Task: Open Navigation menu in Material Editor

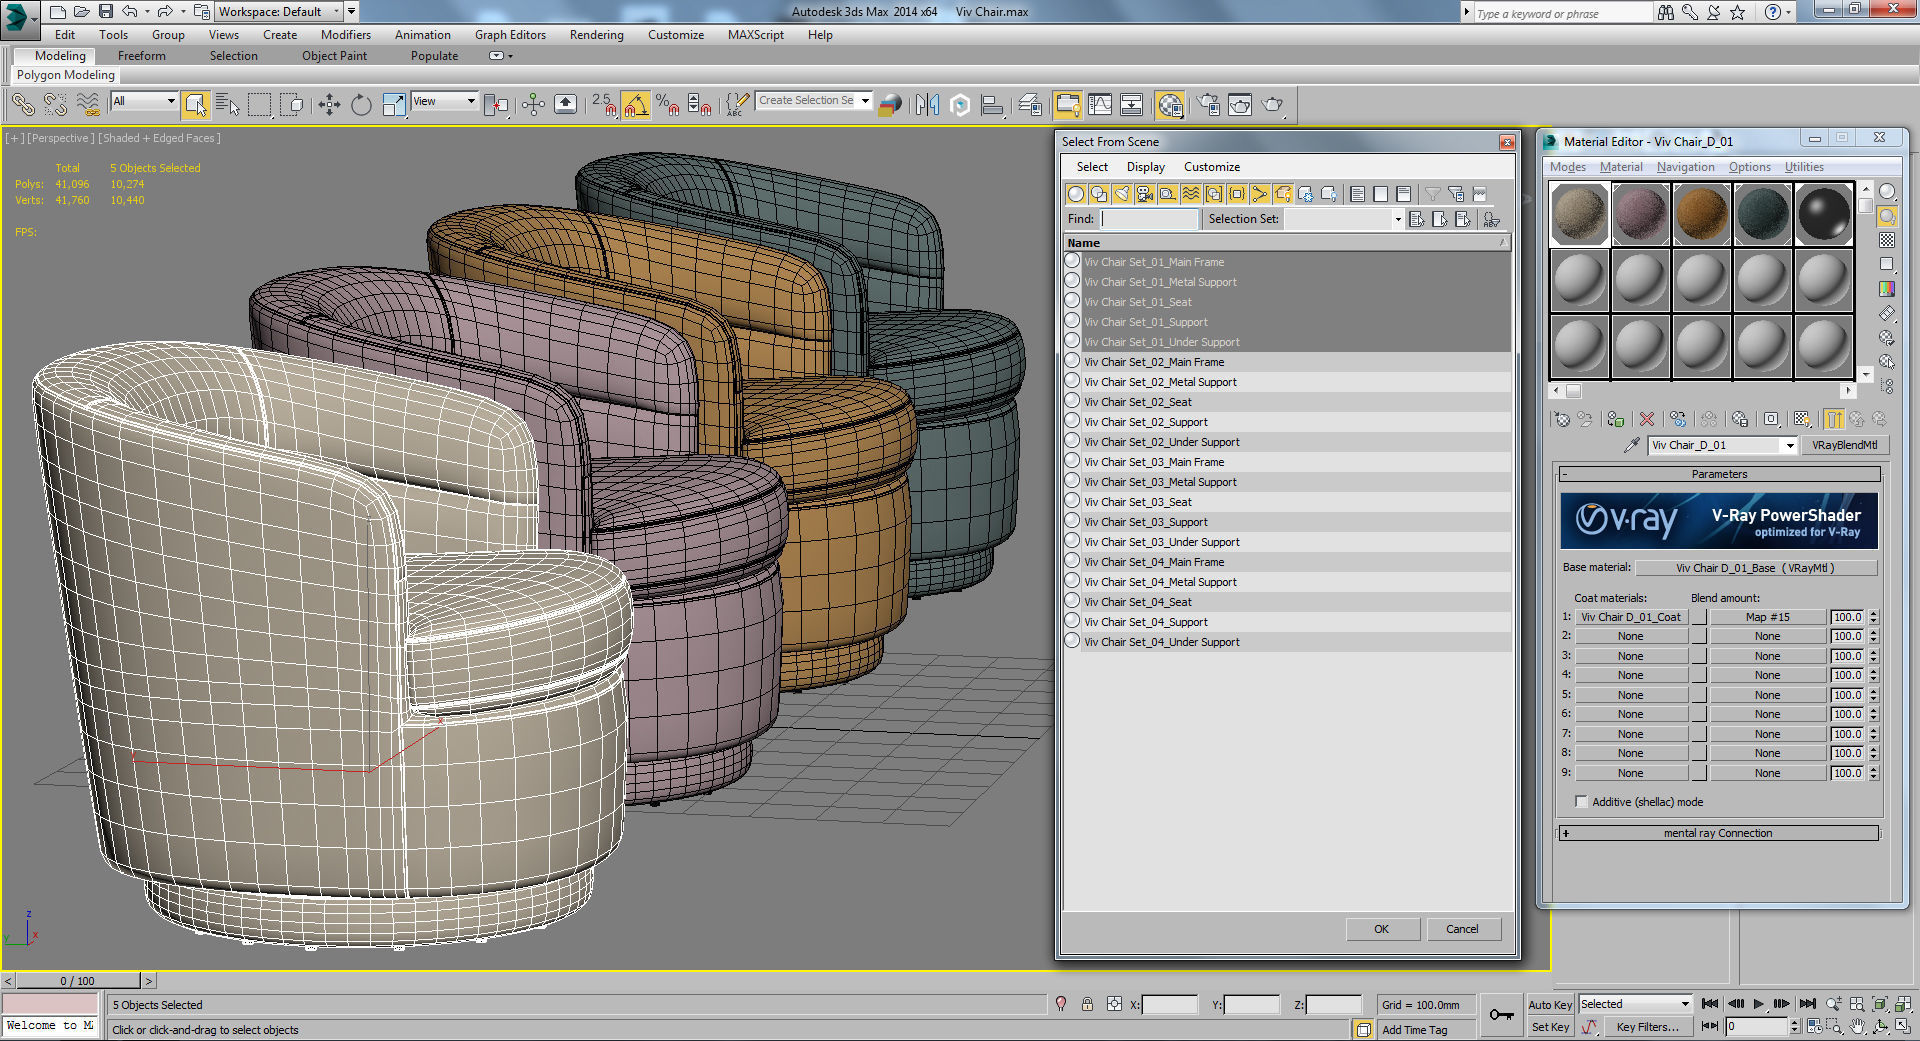Action: point(1685,167)
